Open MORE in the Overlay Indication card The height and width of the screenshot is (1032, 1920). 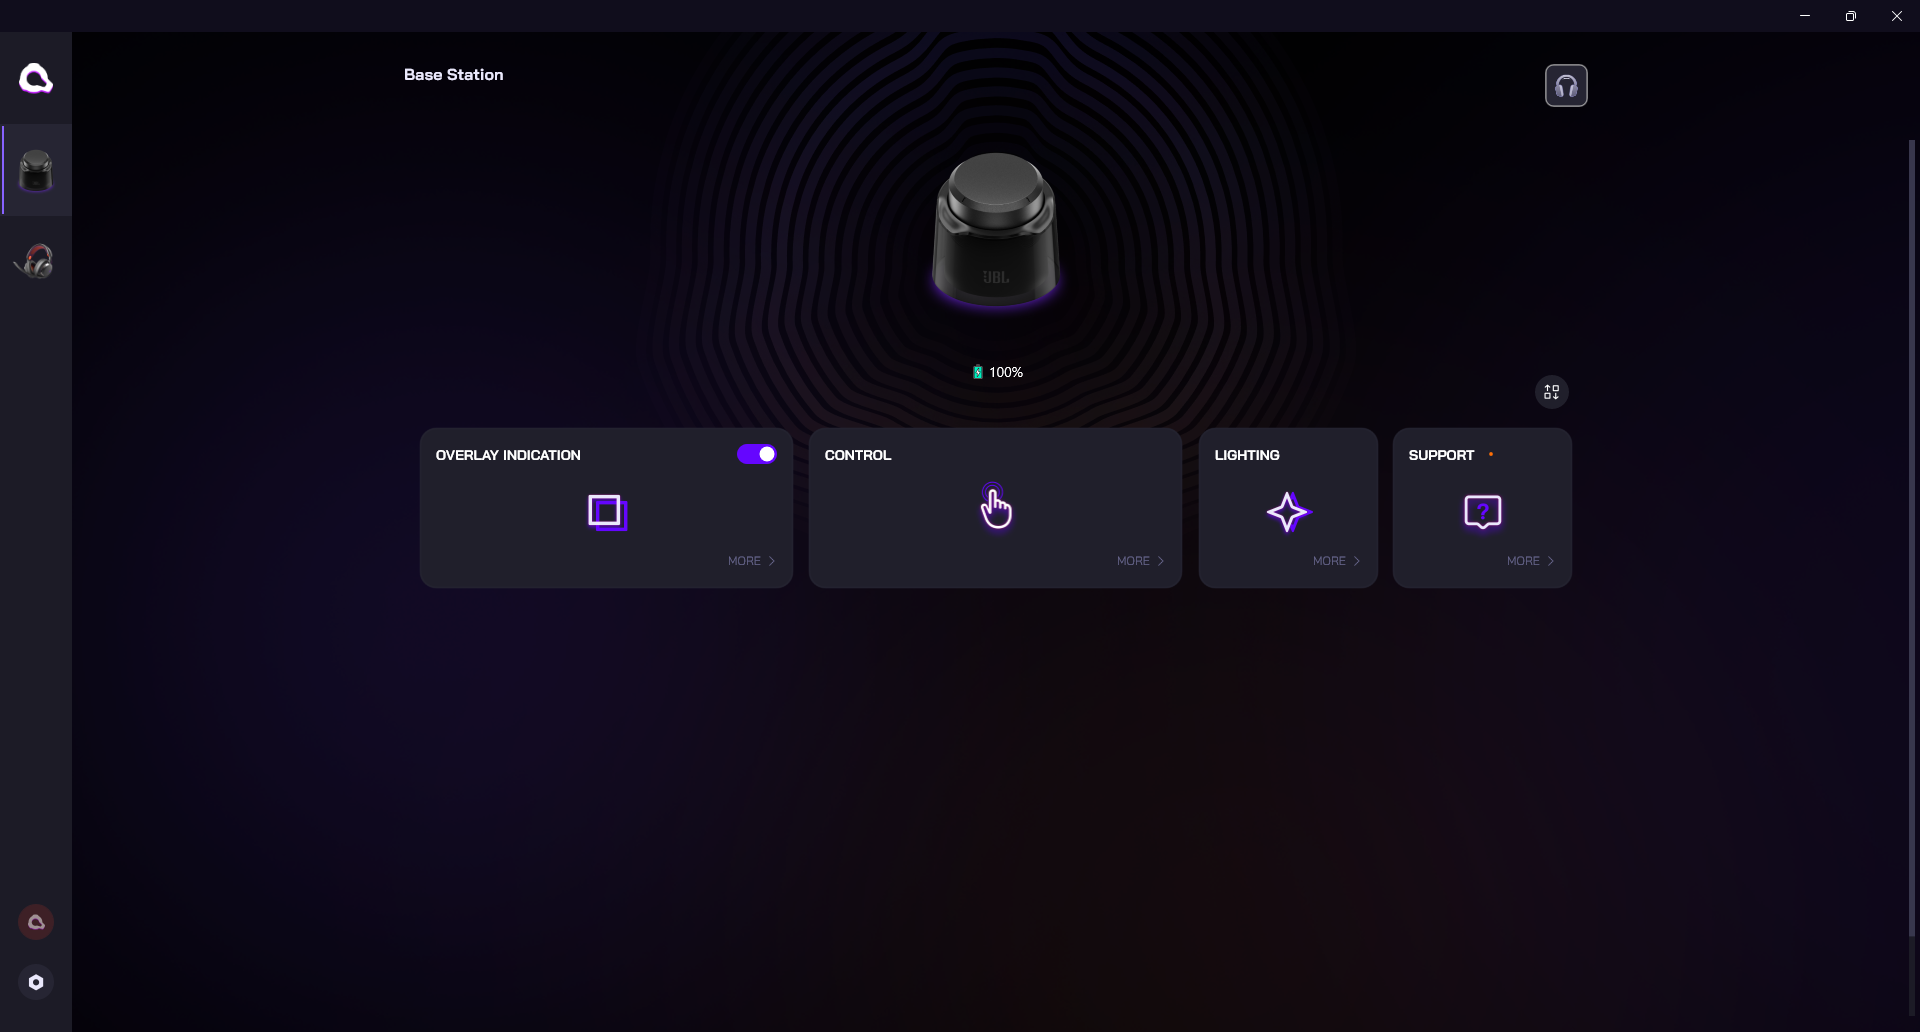[752, 561]
